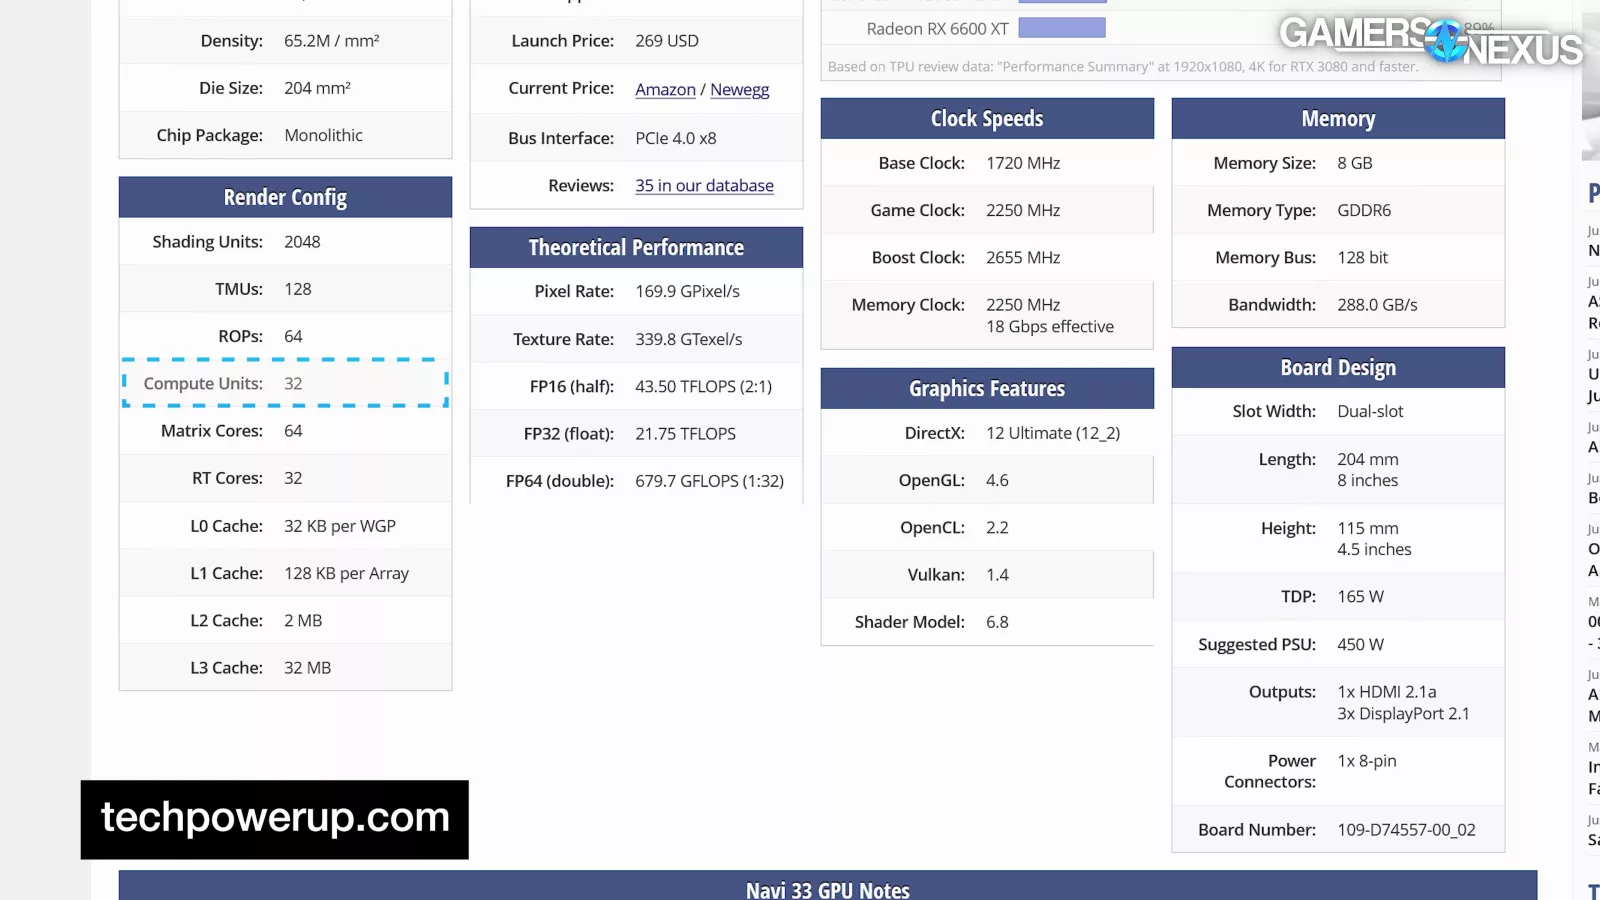Select the Length value 204 mm
Image resolution: width=1600 pixels, height=900 pixels.
[1368, 459]
